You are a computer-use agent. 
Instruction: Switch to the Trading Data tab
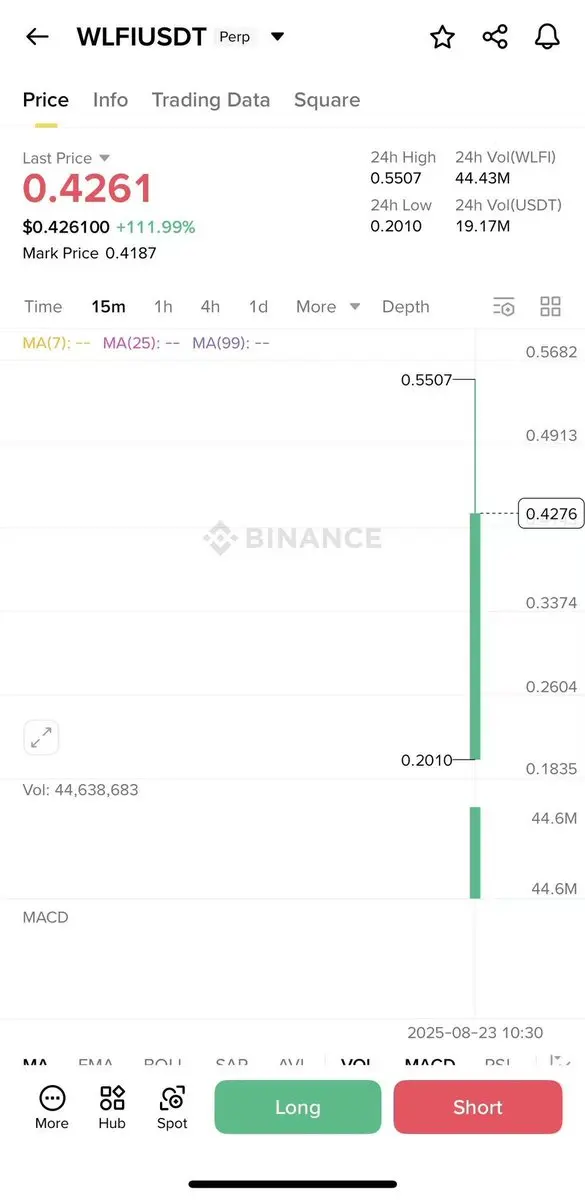pos(211,100)
